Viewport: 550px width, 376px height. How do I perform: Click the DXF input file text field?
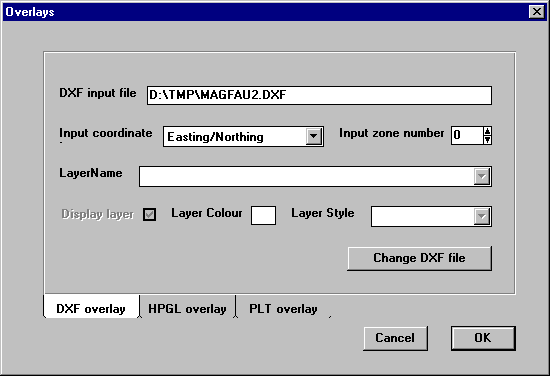tap(319, 95)
